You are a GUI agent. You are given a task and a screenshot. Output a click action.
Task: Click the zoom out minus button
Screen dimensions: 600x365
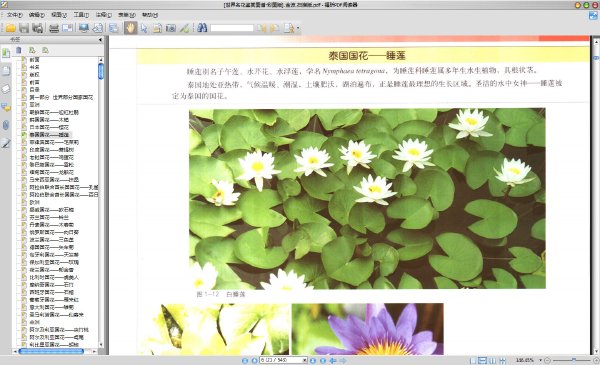tap(547, 360)
